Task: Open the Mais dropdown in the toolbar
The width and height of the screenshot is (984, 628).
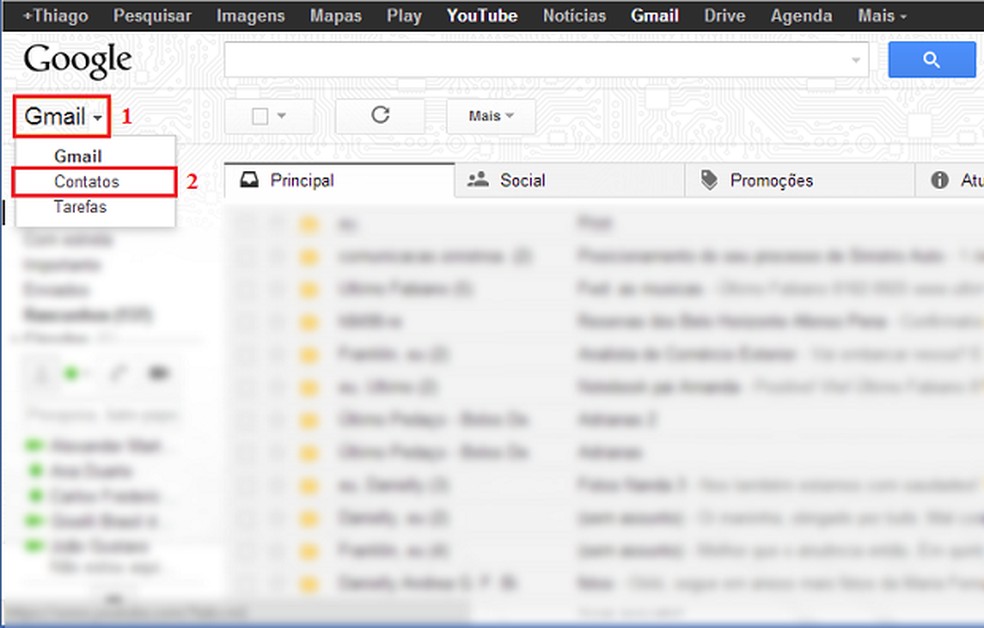Action: [x=489, y=116]
